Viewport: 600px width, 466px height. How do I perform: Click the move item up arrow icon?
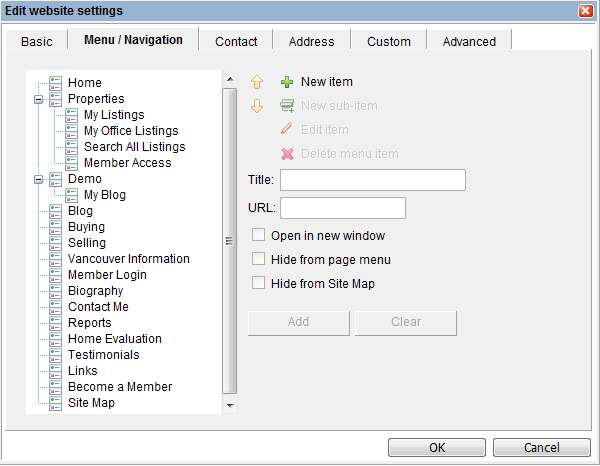coord(257,82)
